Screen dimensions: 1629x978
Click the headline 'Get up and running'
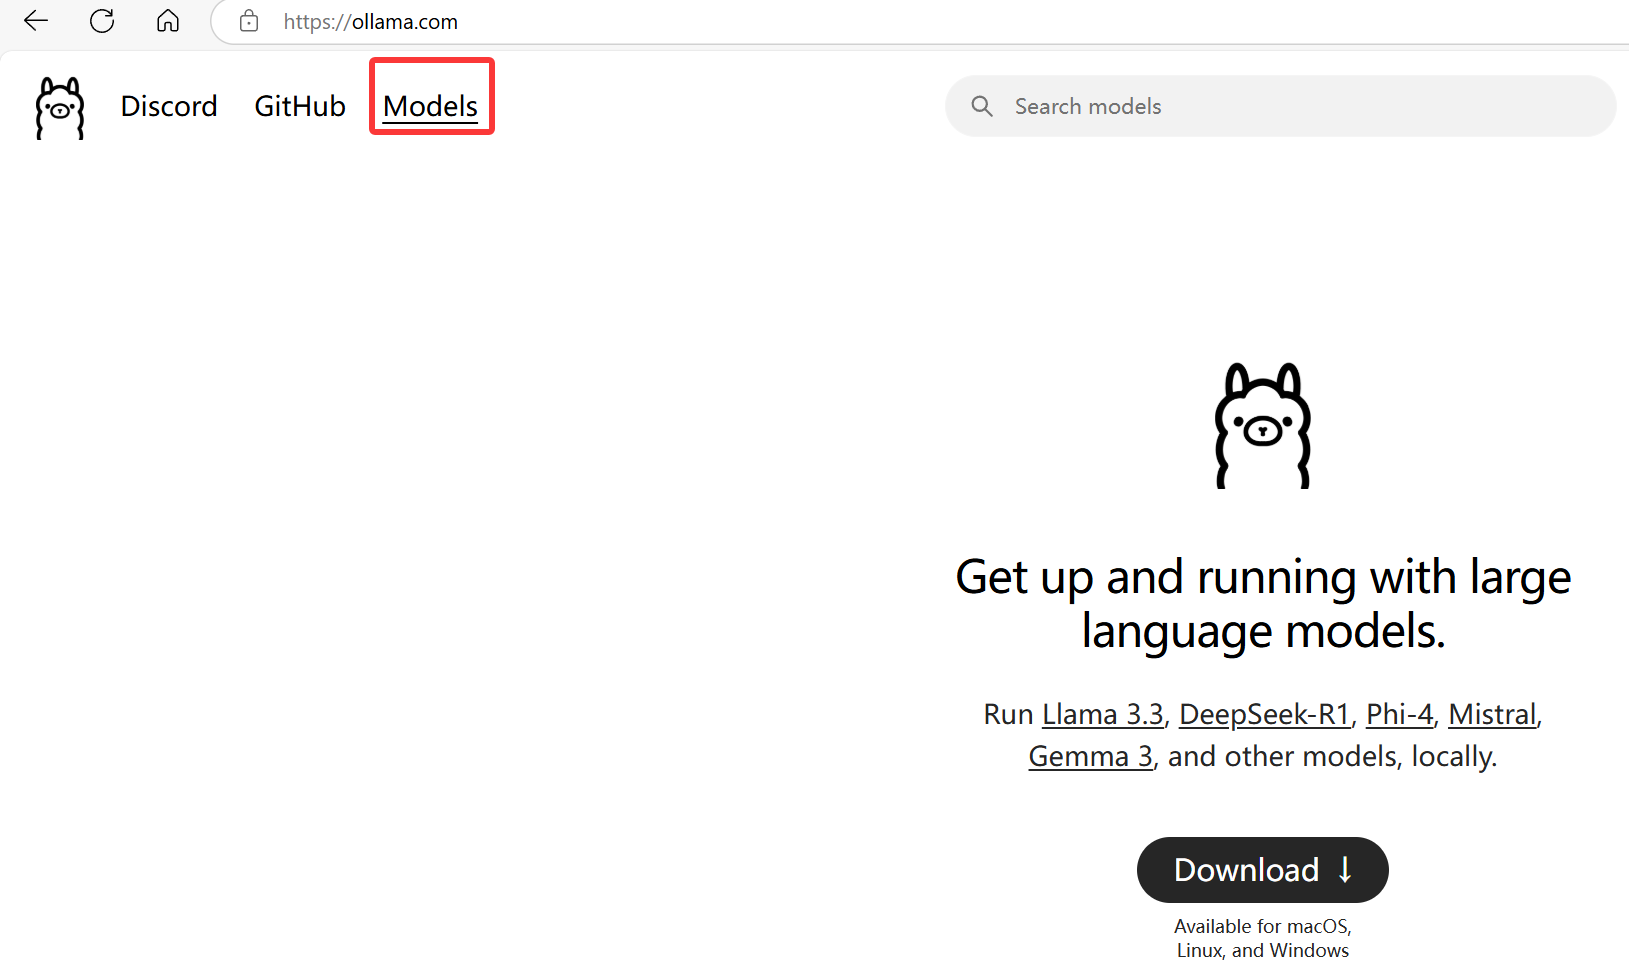pos(1263,604)
